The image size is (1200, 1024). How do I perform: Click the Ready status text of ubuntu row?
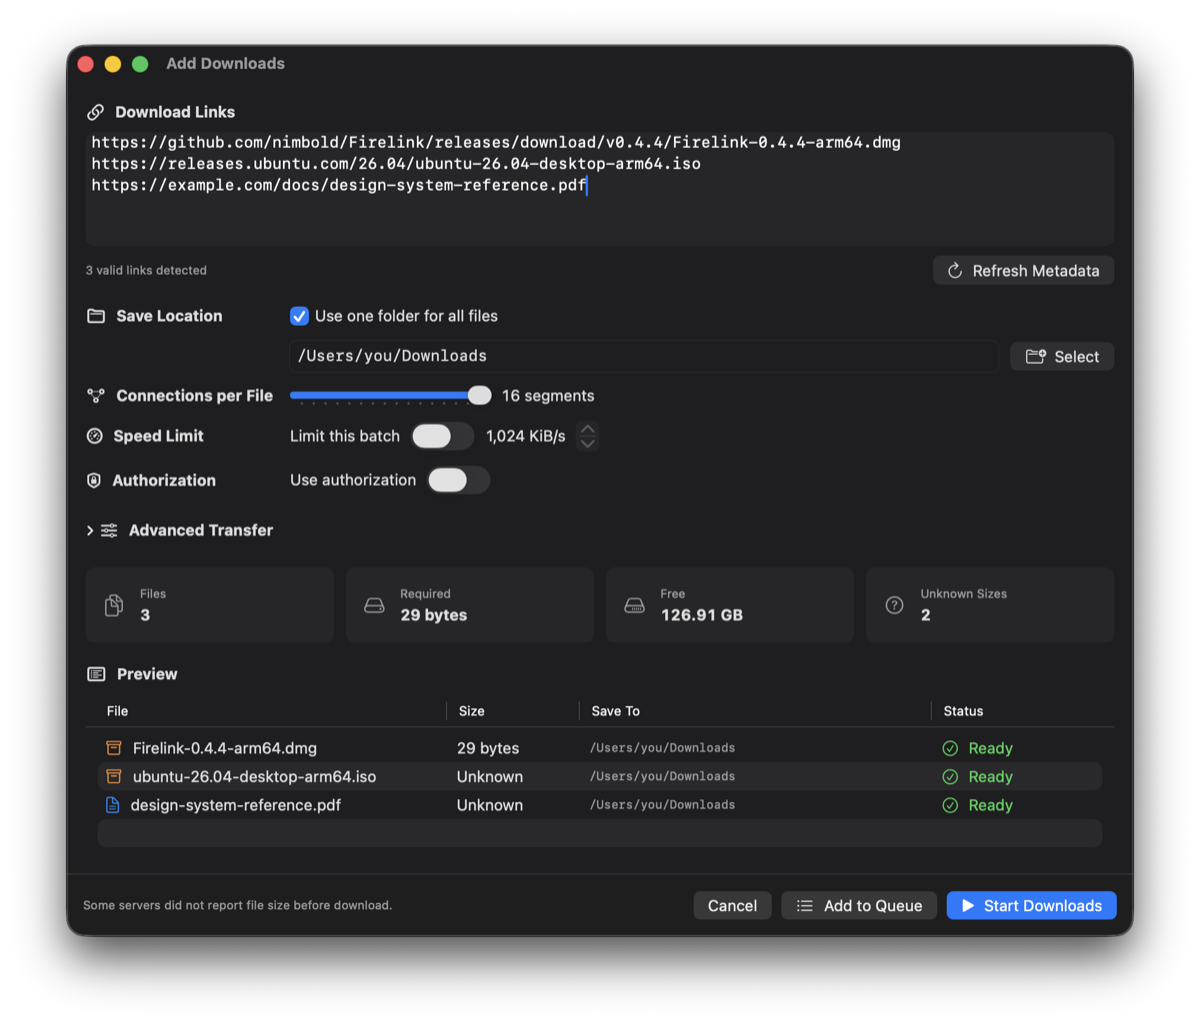(991, 777)
